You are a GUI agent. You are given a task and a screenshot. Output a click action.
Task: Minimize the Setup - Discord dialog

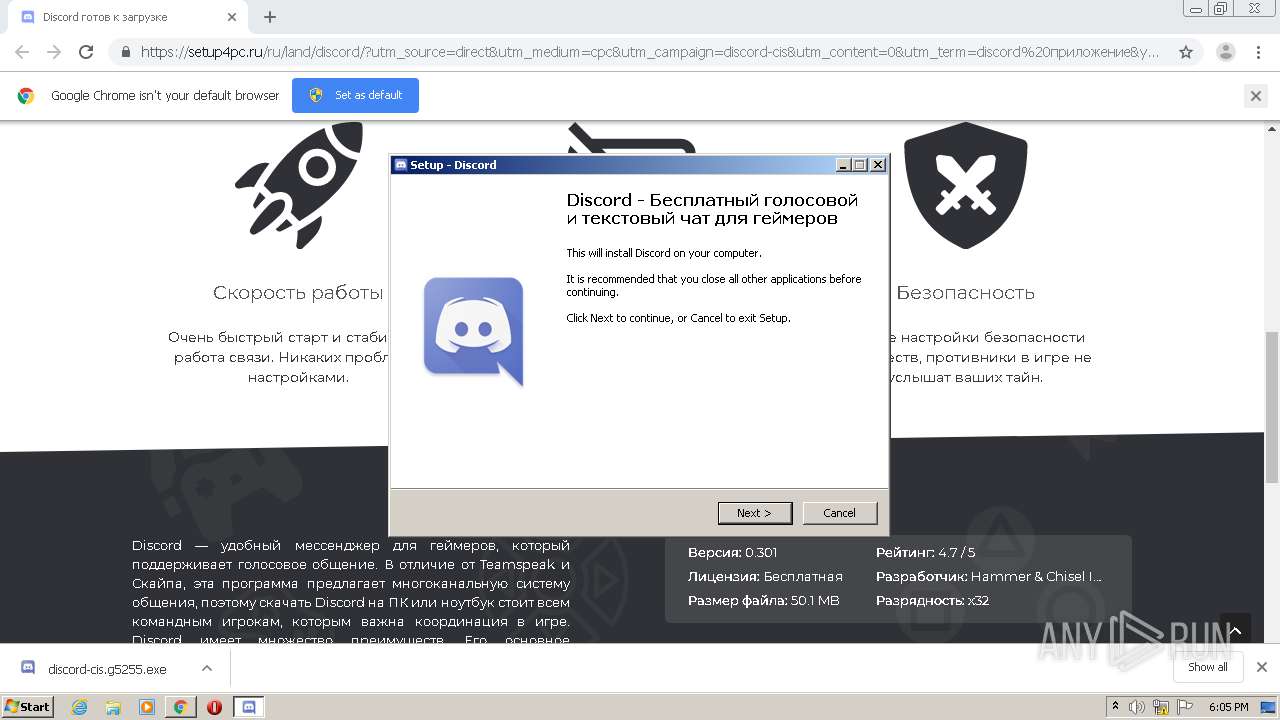click(843, 165)
